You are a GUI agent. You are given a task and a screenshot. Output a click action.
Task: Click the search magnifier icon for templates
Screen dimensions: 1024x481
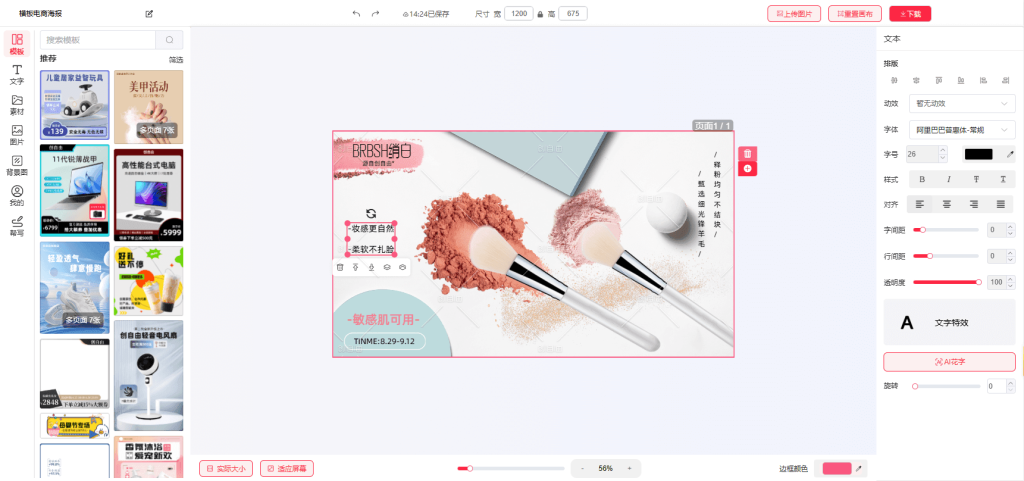coord(170,40)
